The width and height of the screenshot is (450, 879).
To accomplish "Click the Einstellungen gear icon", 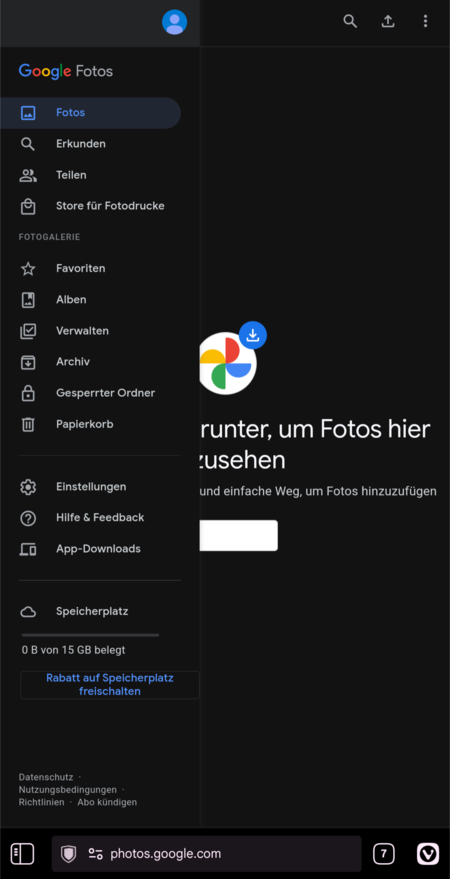I will [x=28, y=487].
